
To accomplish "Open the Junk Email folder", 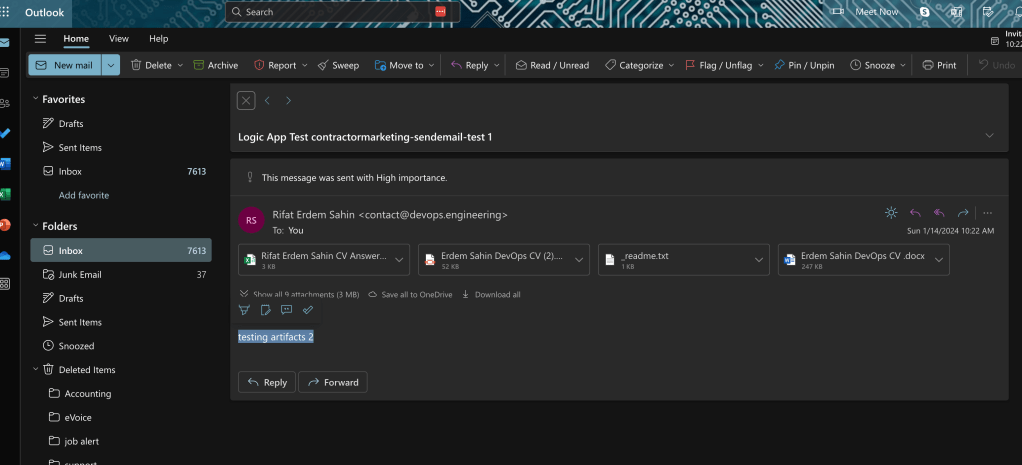I will click(121, 275).
